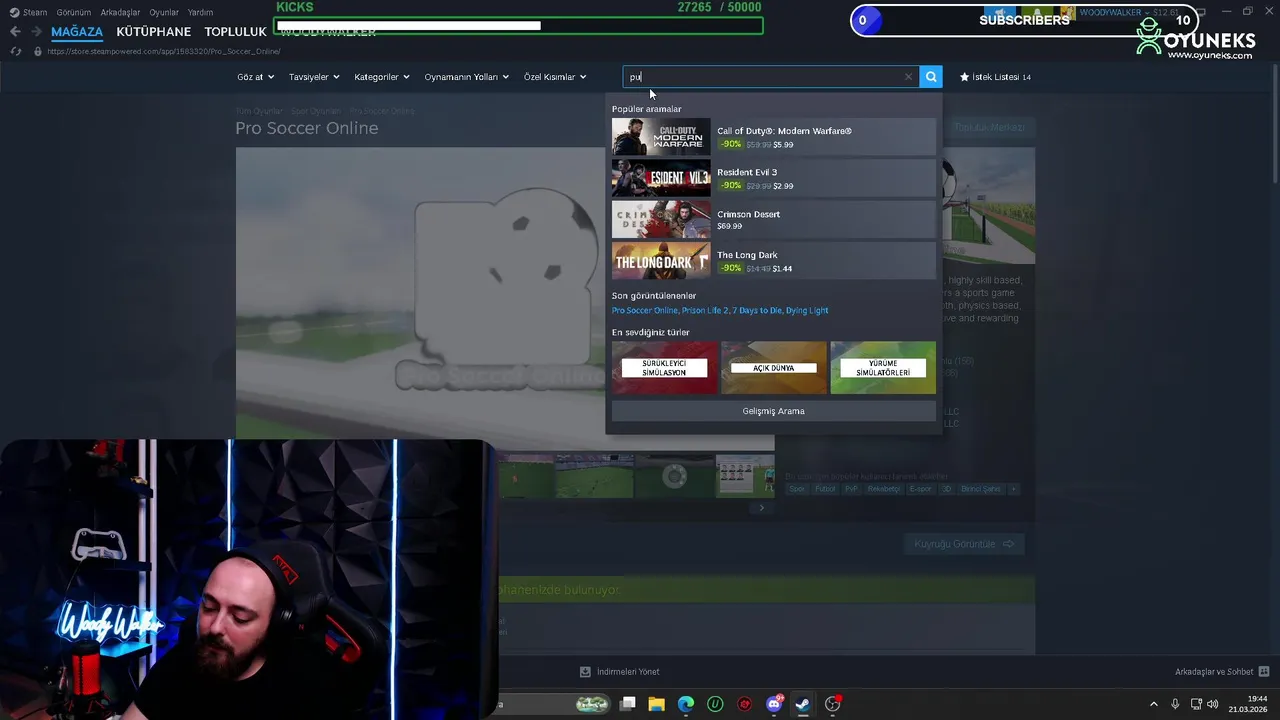Open Discord from the taskbar
The width and height of the screenshot is (1280, 720).
[774, 704]
